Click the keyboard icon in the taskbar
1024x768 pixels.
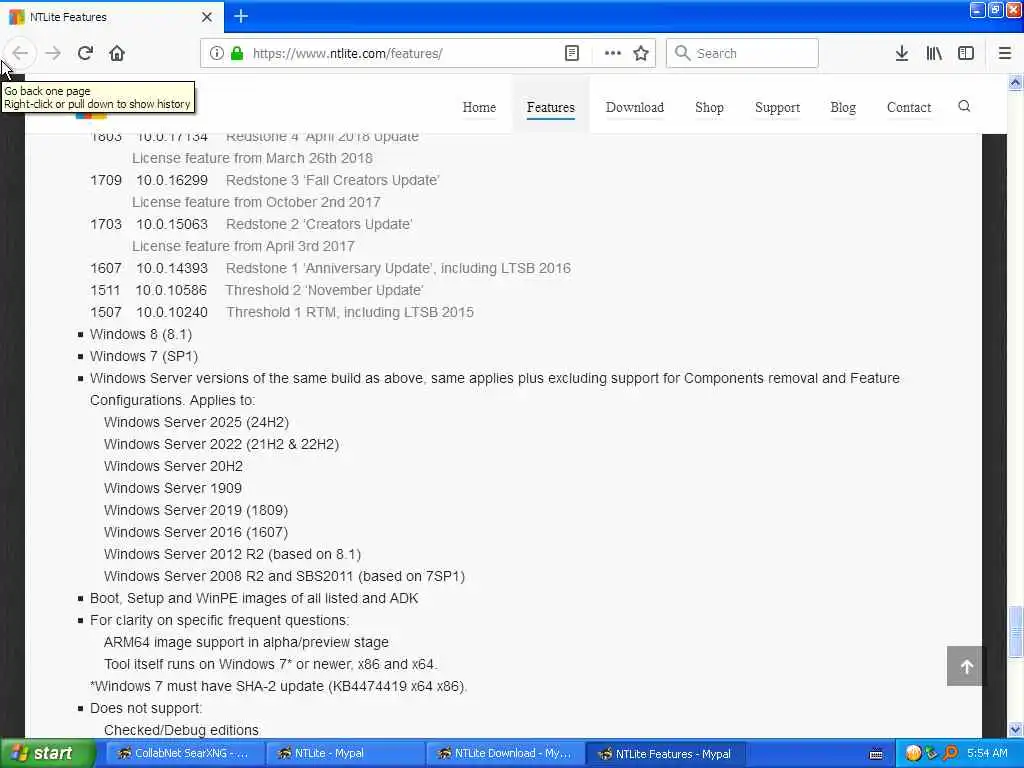[x=876, y=754]
